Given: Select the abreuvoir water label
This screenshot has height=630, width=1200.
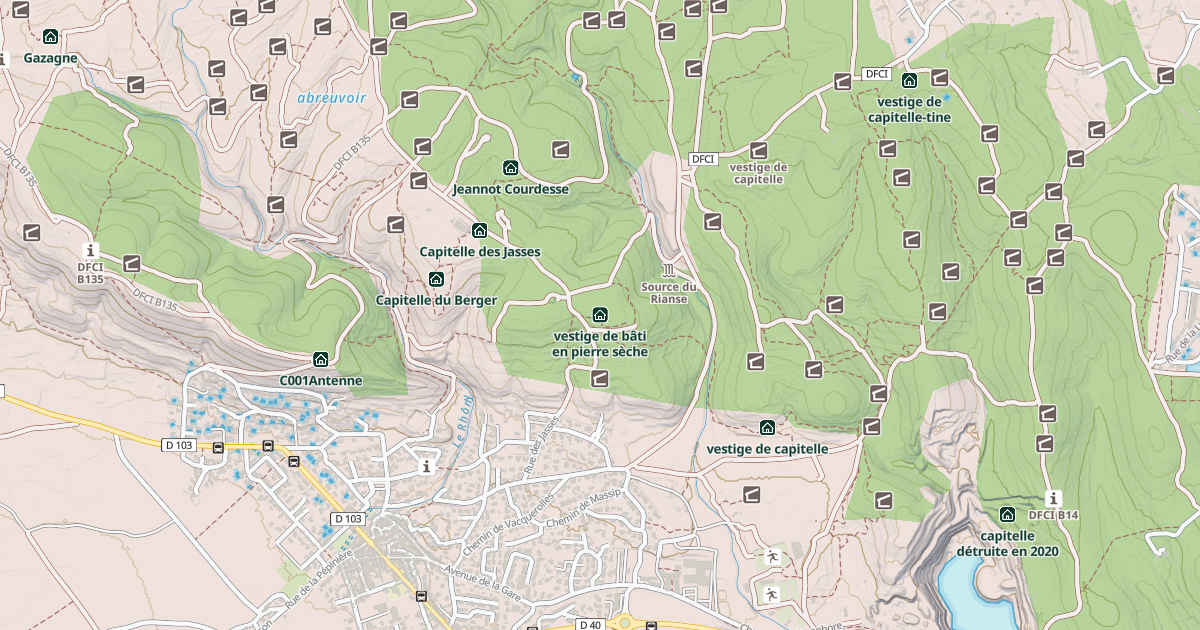Looking at the screenshot, I should 332,98.
